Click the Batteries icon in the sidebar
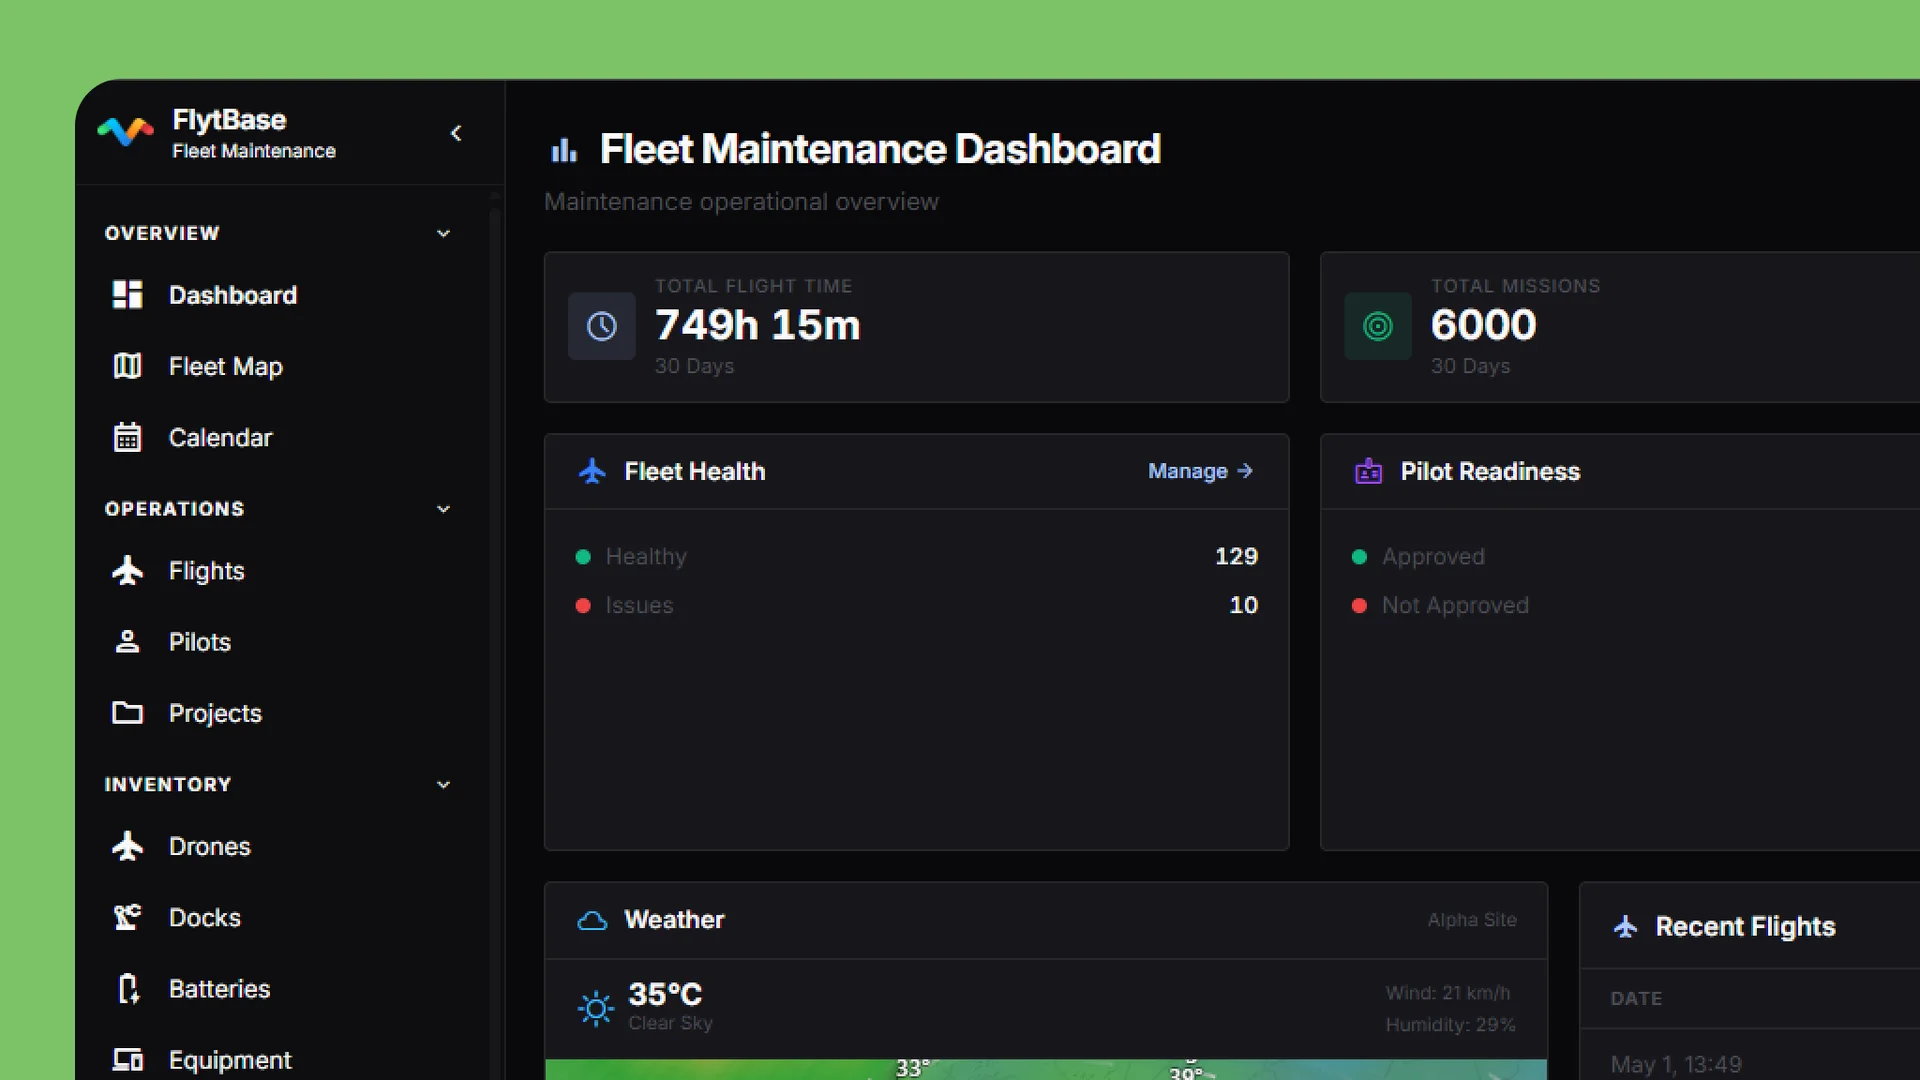This screenshot has width=1920, height=1080. (127, 988)
